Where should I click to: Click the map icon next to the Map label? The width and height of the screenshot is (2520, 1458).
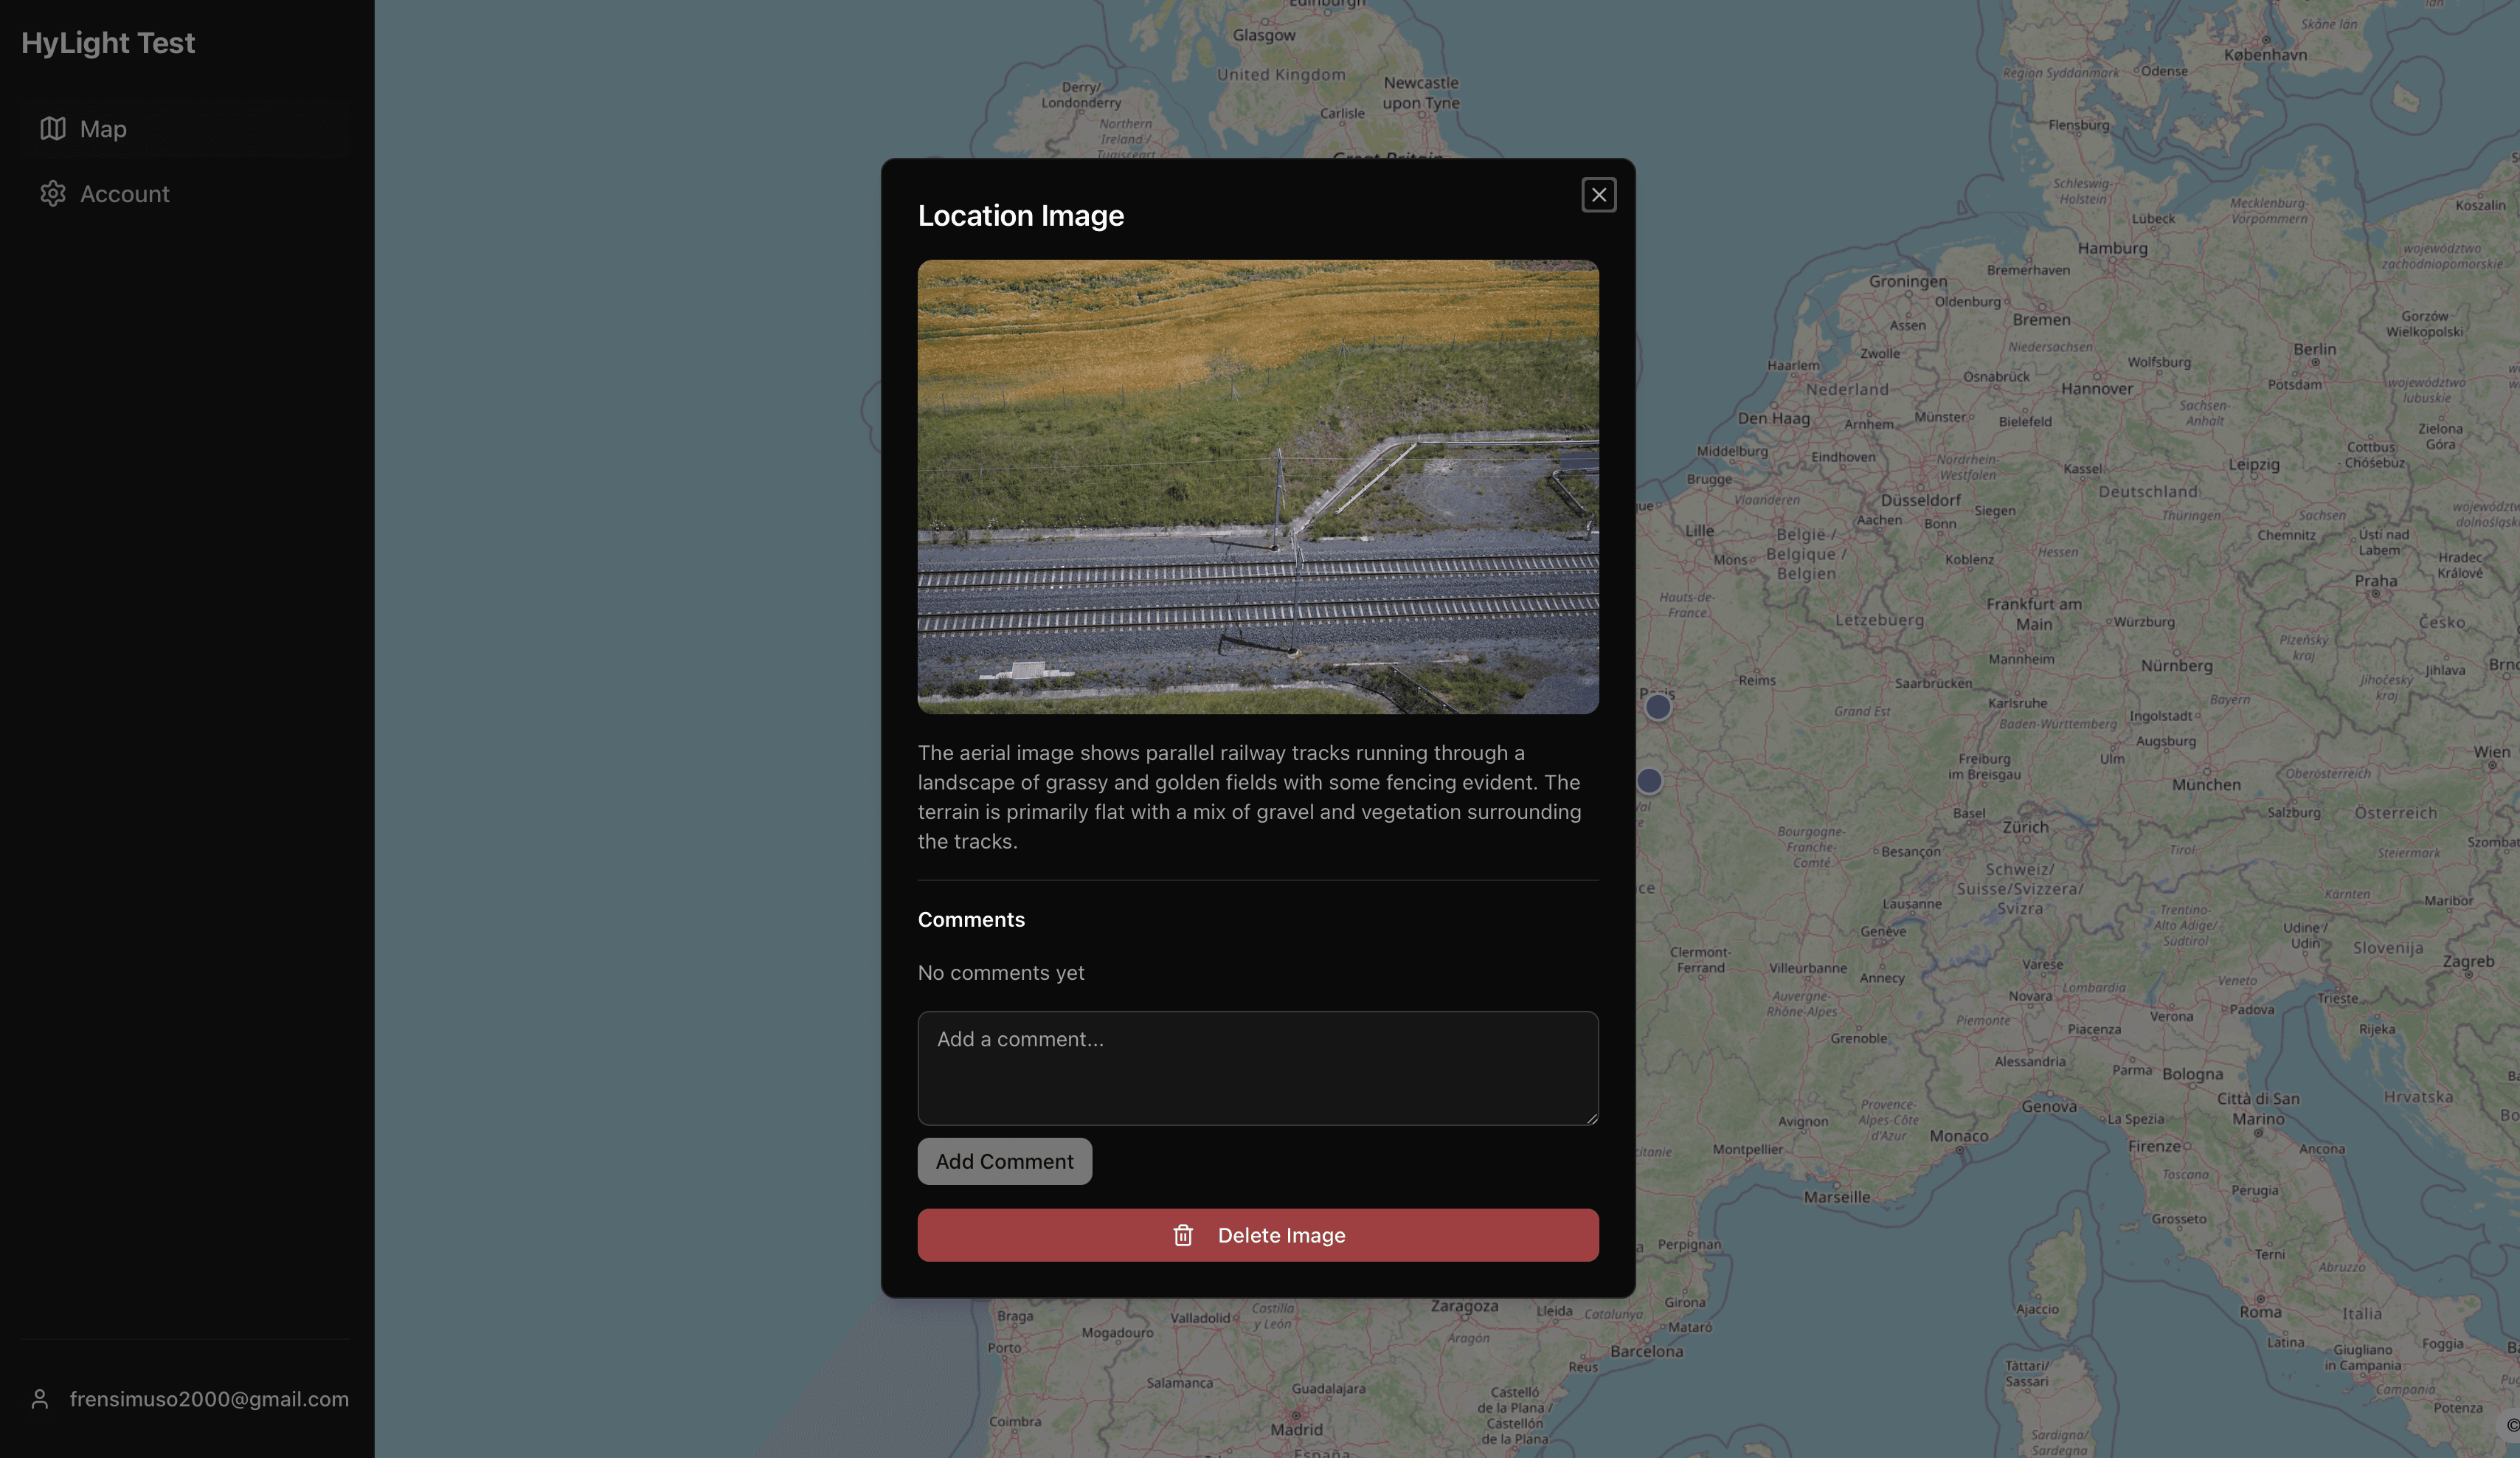coord(53,128)
